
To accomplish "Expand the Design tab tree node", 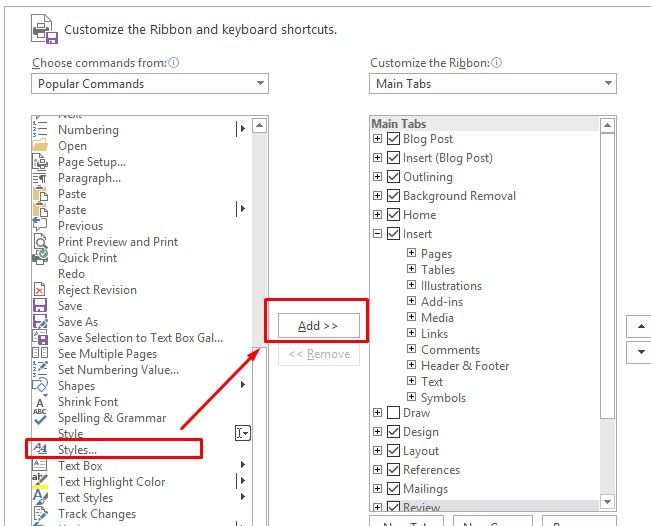I will pos(377,432).
